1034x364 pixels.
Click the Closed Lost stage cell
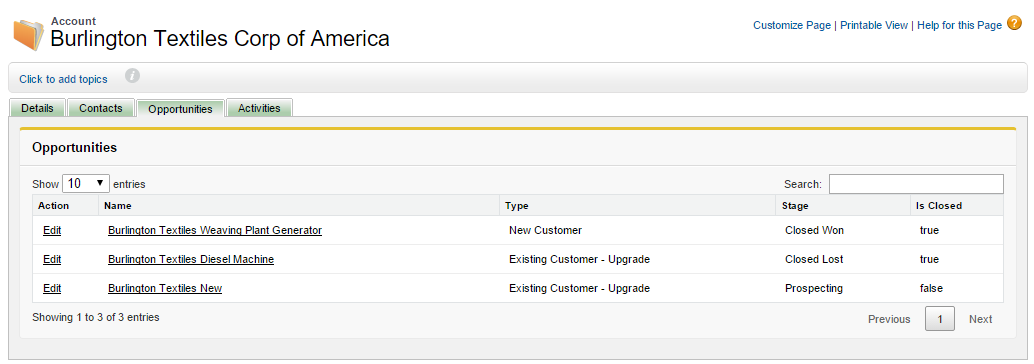pos(814,259)
